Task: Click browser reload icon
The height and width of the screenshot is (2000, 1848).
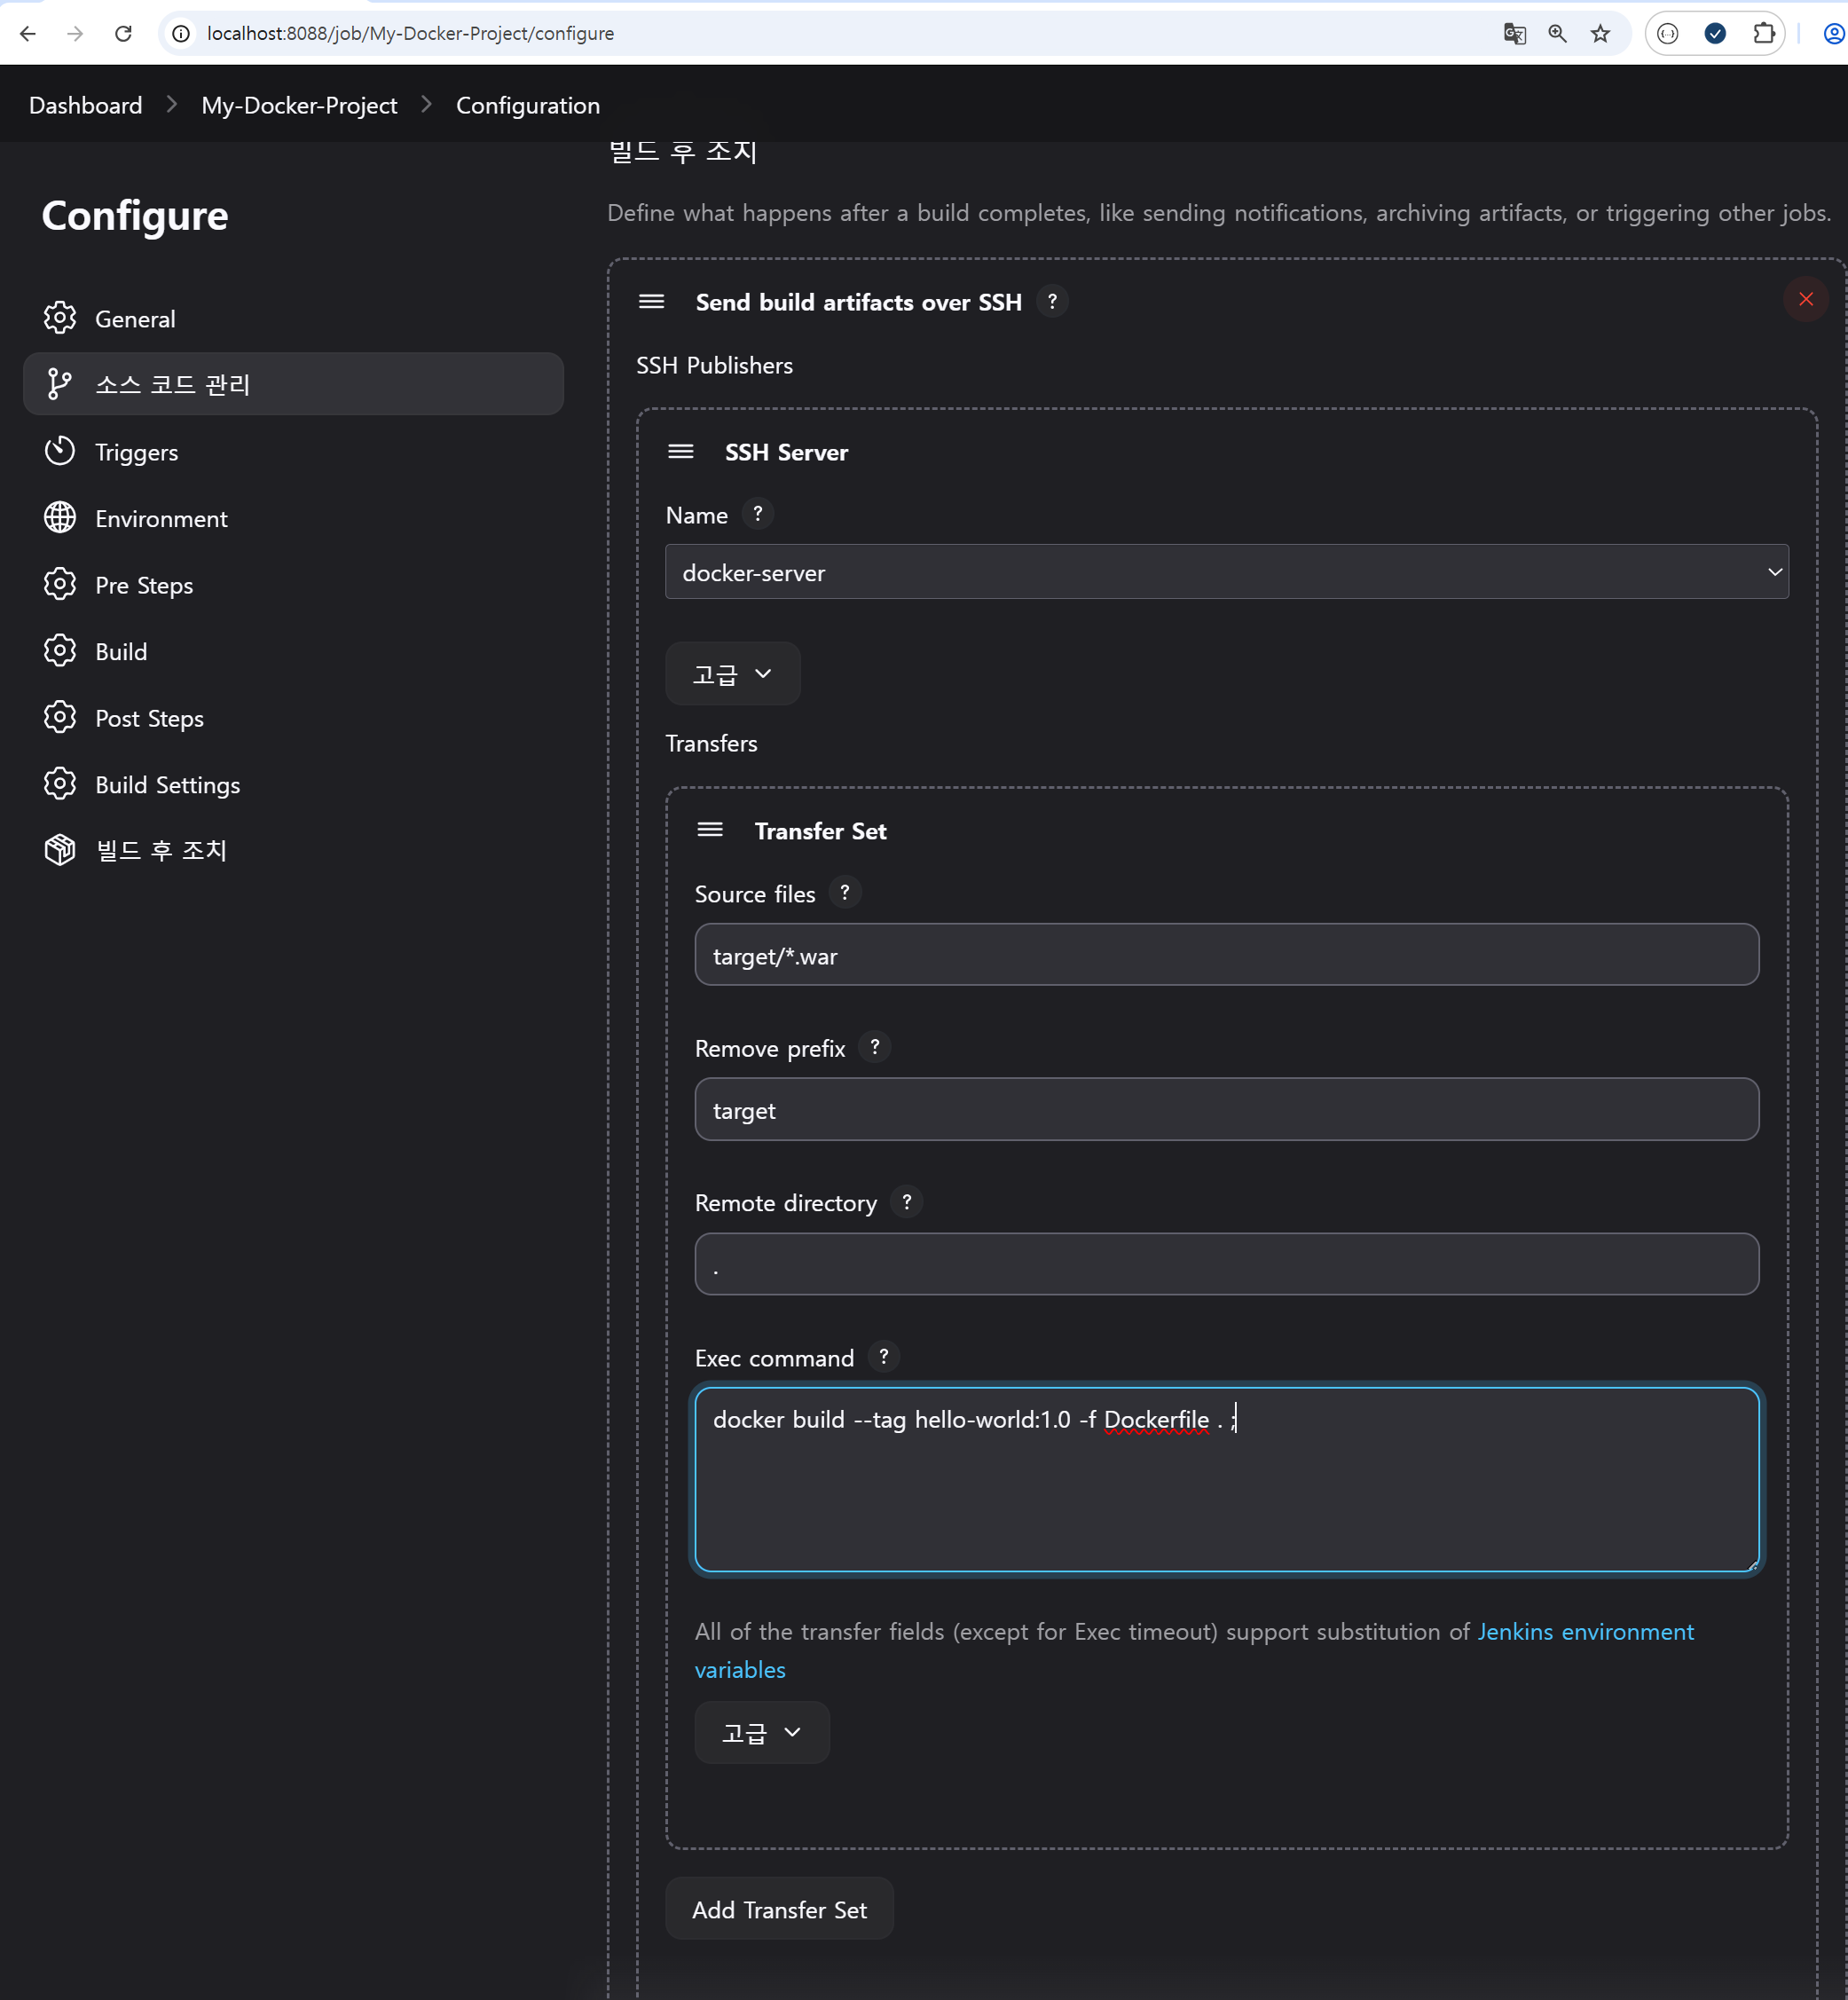Action: coord(123,34)
